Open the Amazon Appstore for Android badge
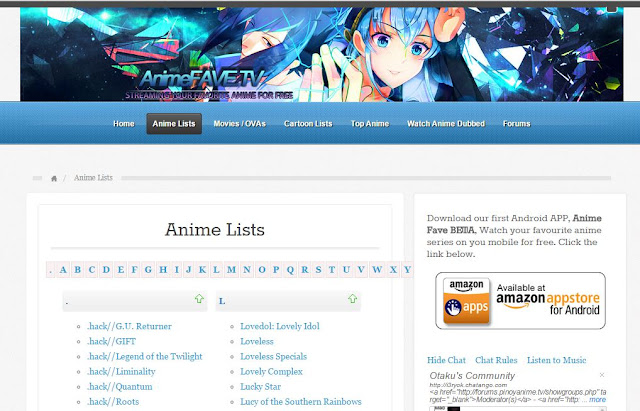 click(x=520, y=301)
